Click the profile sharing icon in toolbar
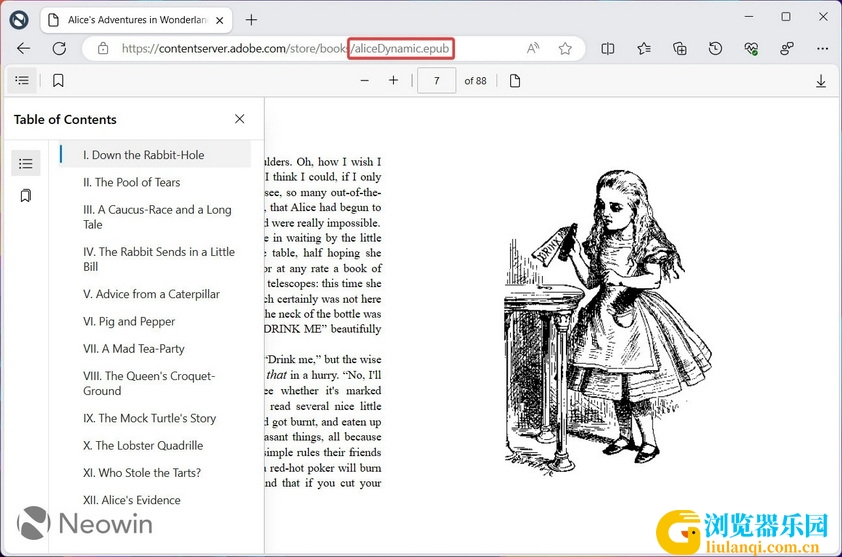The image size is (842, 557). tap(787, 49)
